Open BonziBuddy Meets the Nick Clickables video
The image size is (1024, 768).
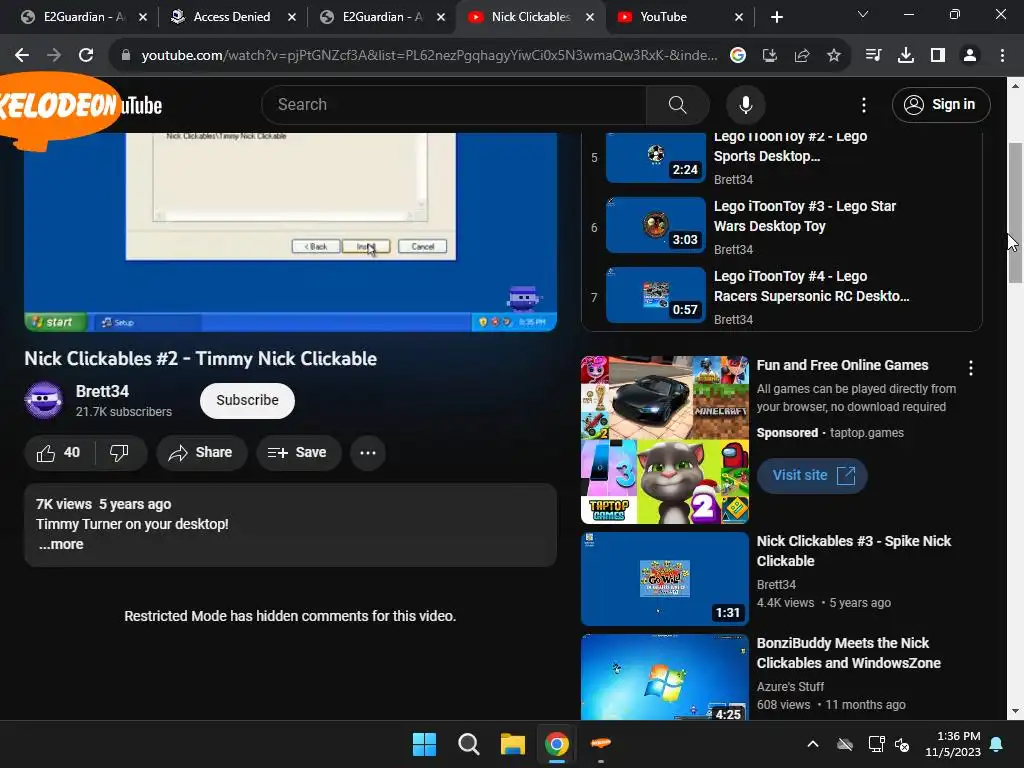point(848,653)
